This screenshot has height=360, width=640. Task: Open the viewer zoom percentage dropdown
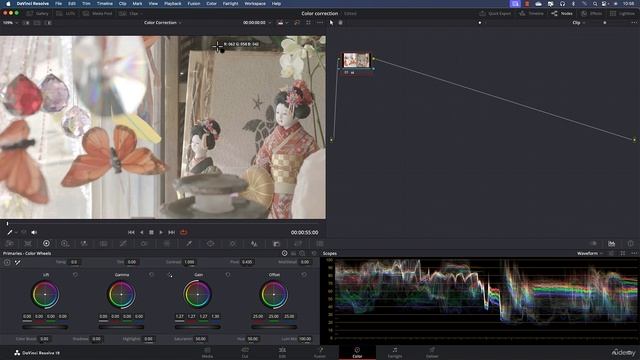pos(11,23)
